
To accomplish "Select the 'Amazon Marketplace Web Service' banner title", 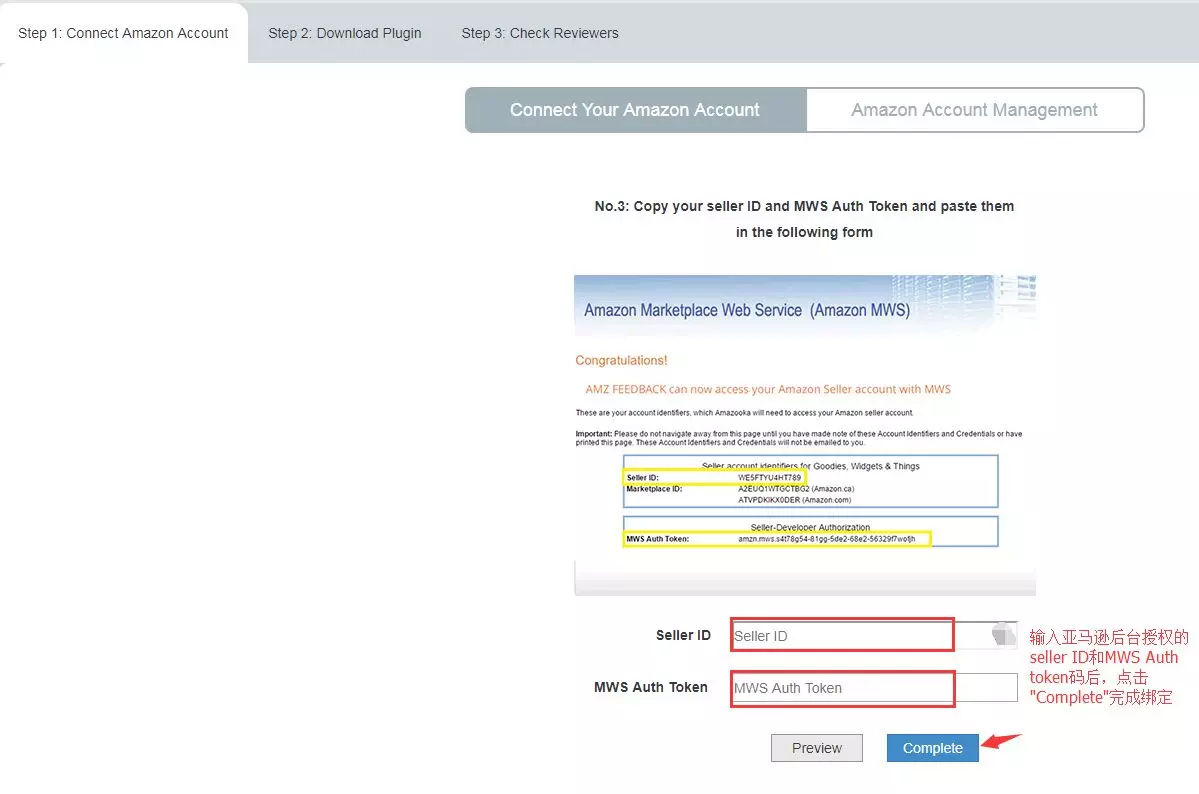I will [x=747, y=310].
